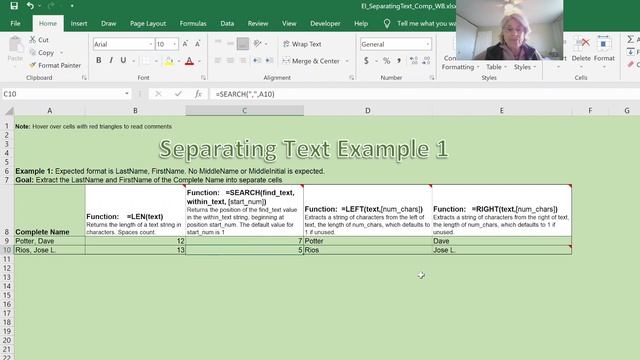The width and height of the screenshot is (640, 360).
Task: Click Increase Decimal icon
Action: 413,61
